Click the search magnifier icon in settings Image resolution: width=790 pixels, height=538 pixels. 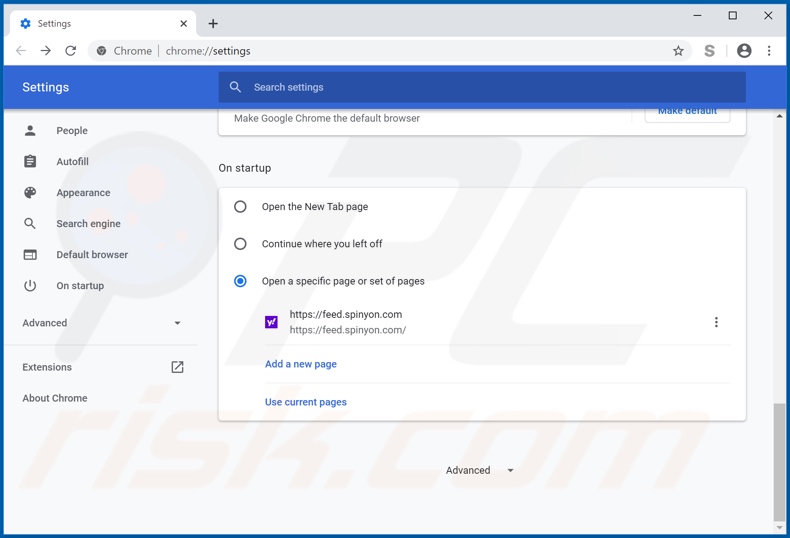[235, 87]
